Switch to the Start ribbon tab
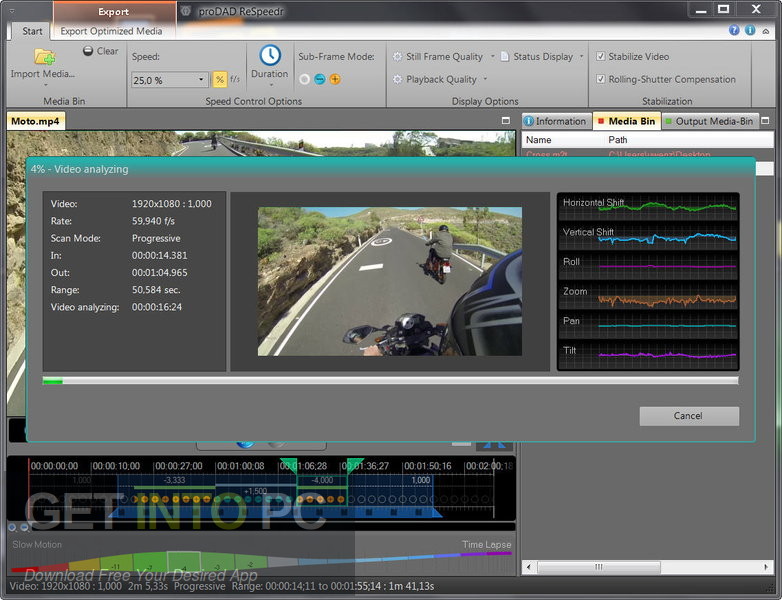 pos(32,31)
